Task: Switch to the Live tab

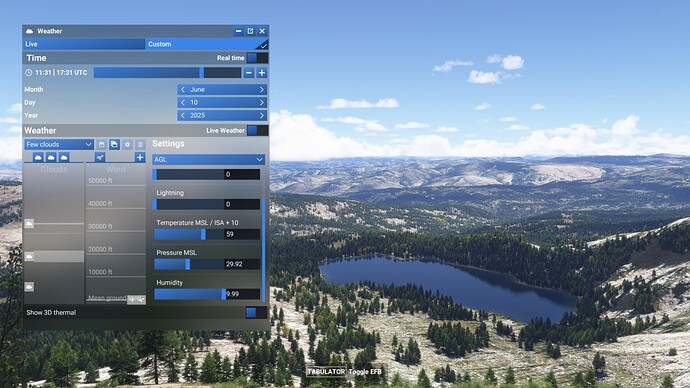Action: tap(84, 44)
